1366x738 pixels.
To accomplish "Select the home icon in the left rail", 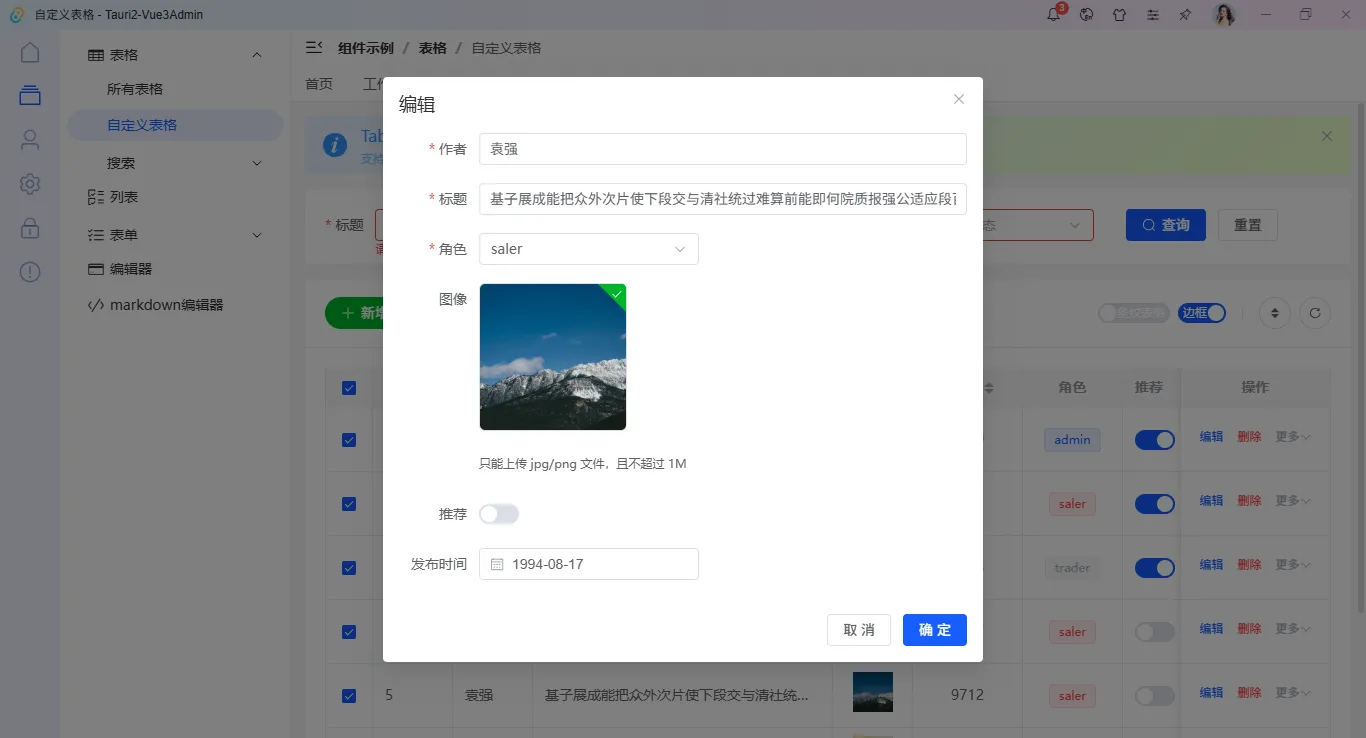I will tap(29, 50).
